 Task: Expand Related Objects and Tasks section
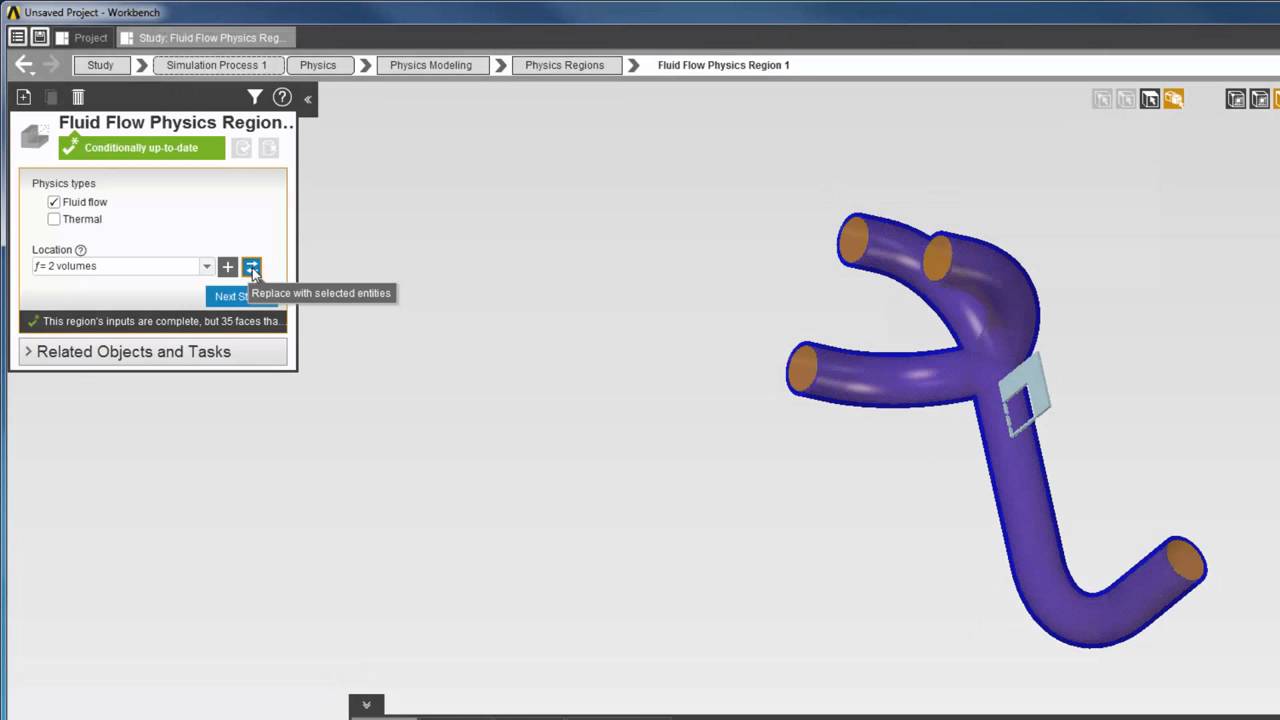point(153,352)
